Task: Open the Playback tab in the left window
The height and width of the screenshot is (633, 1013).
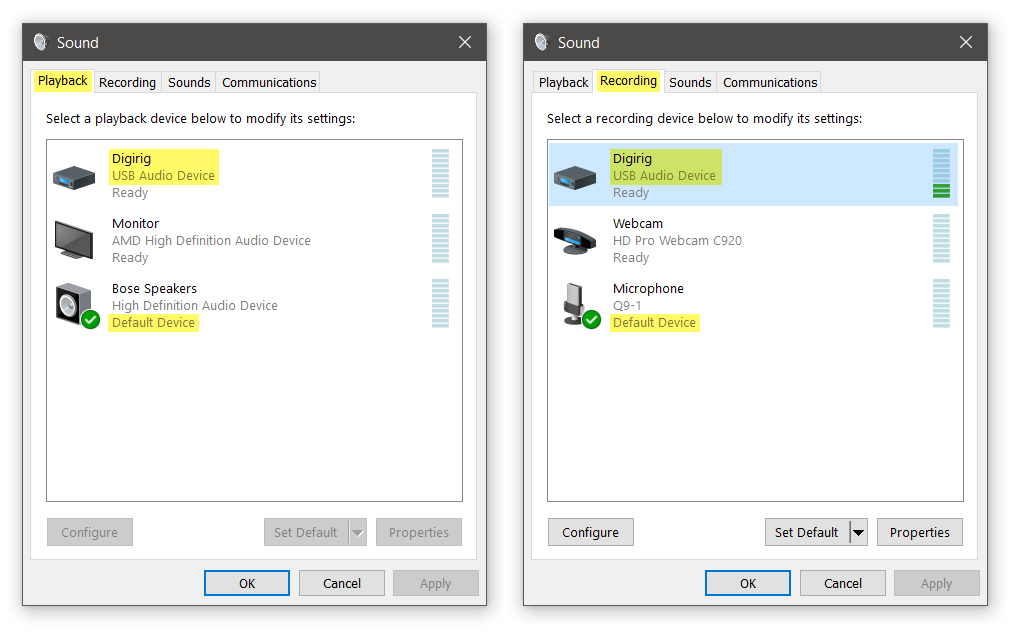Action: coord(63,81)
